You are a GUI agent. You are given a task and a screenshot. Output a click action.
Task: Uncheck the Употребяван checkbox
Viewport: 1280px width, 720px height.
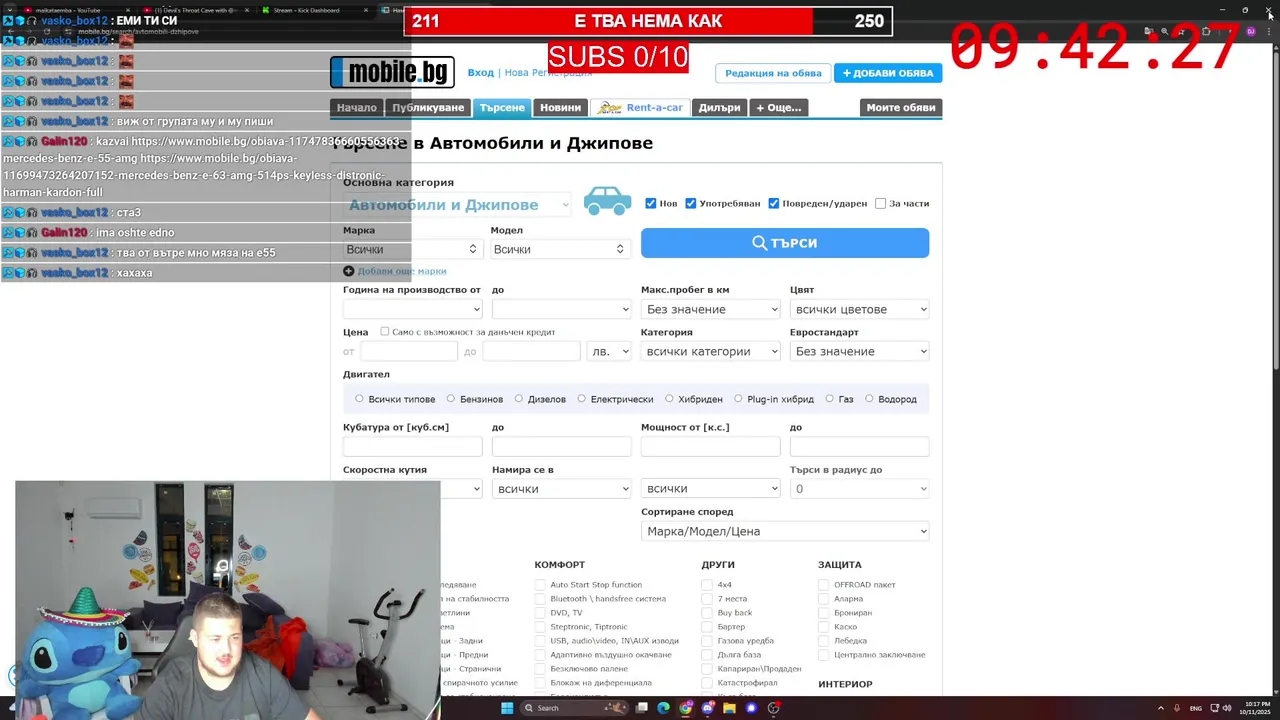click(x=690, y=203)
